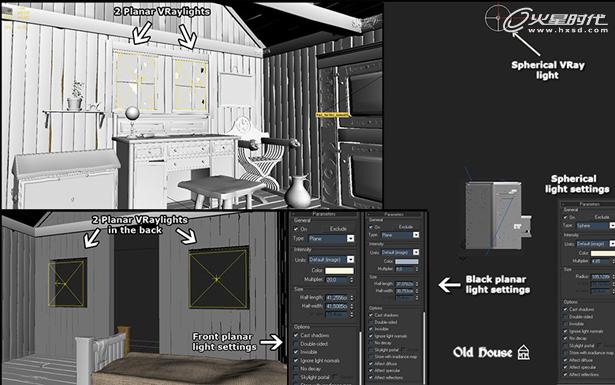The height and width of the screenshot is (385, 615).
Task: Open Units Default (image) dropdown, front panel
Action: (331, 260)
